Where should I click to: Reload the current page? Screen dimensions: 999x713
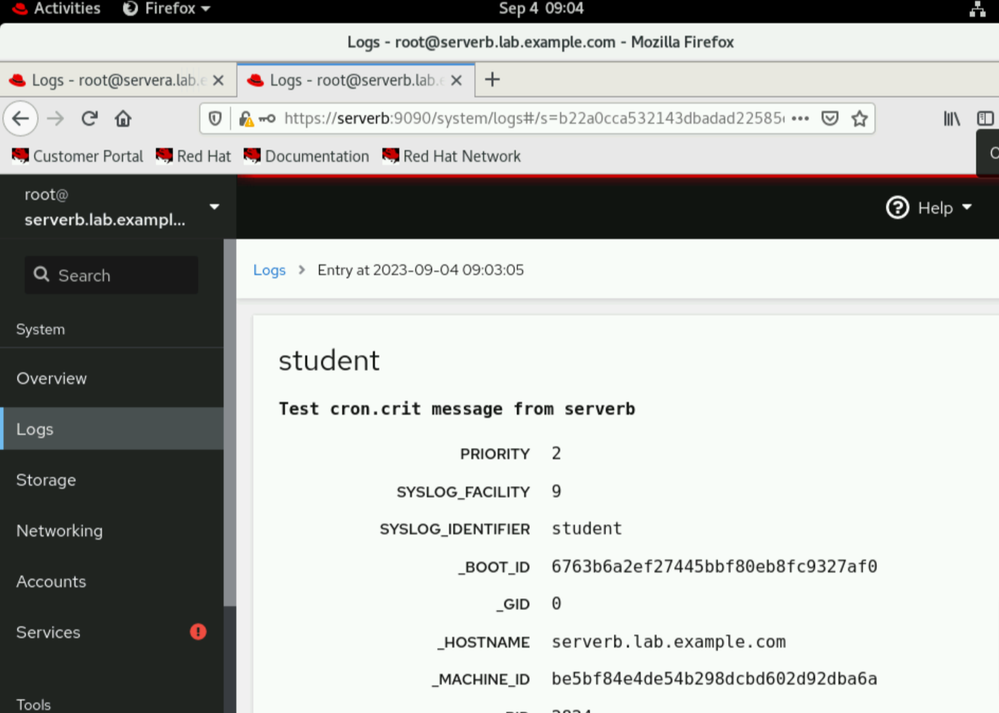click(89, 118)
